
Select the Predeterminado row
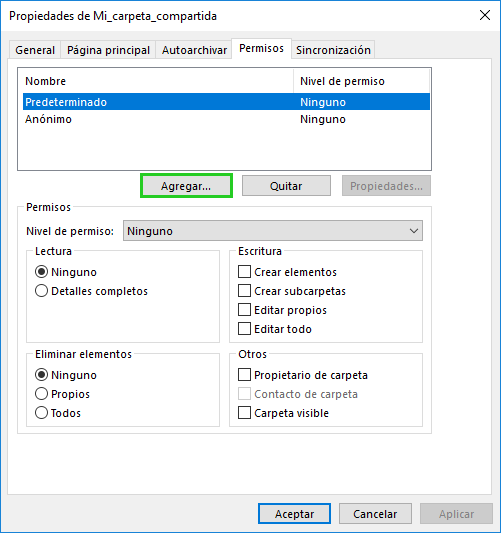(x=226, y=102)
